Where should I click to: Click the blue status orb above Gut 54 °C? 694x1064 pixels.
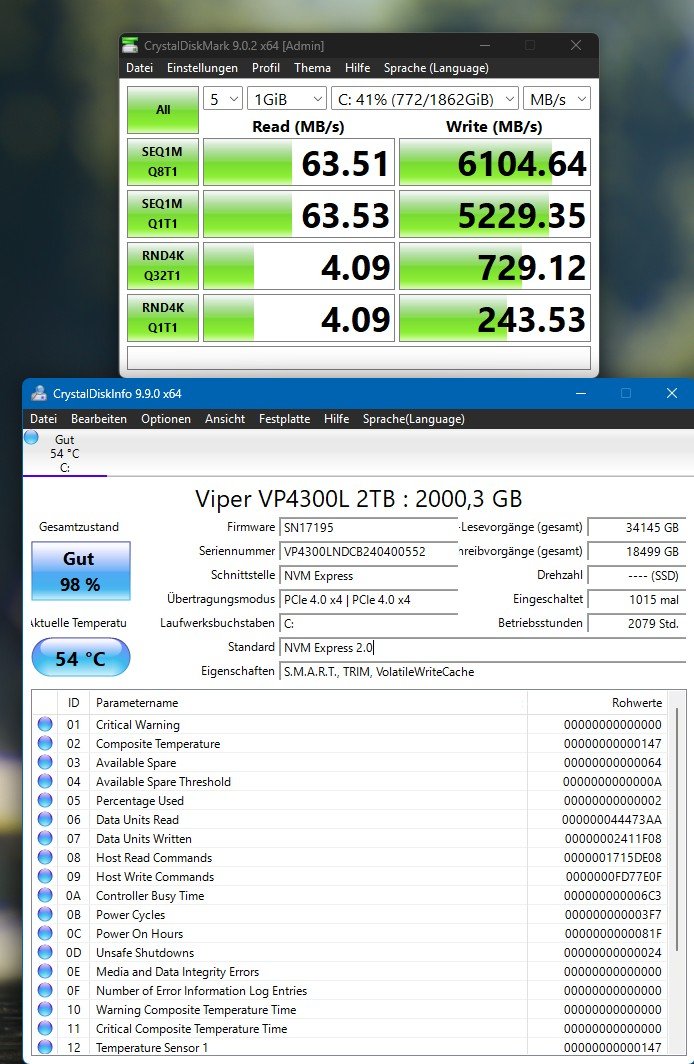(31, 438)
